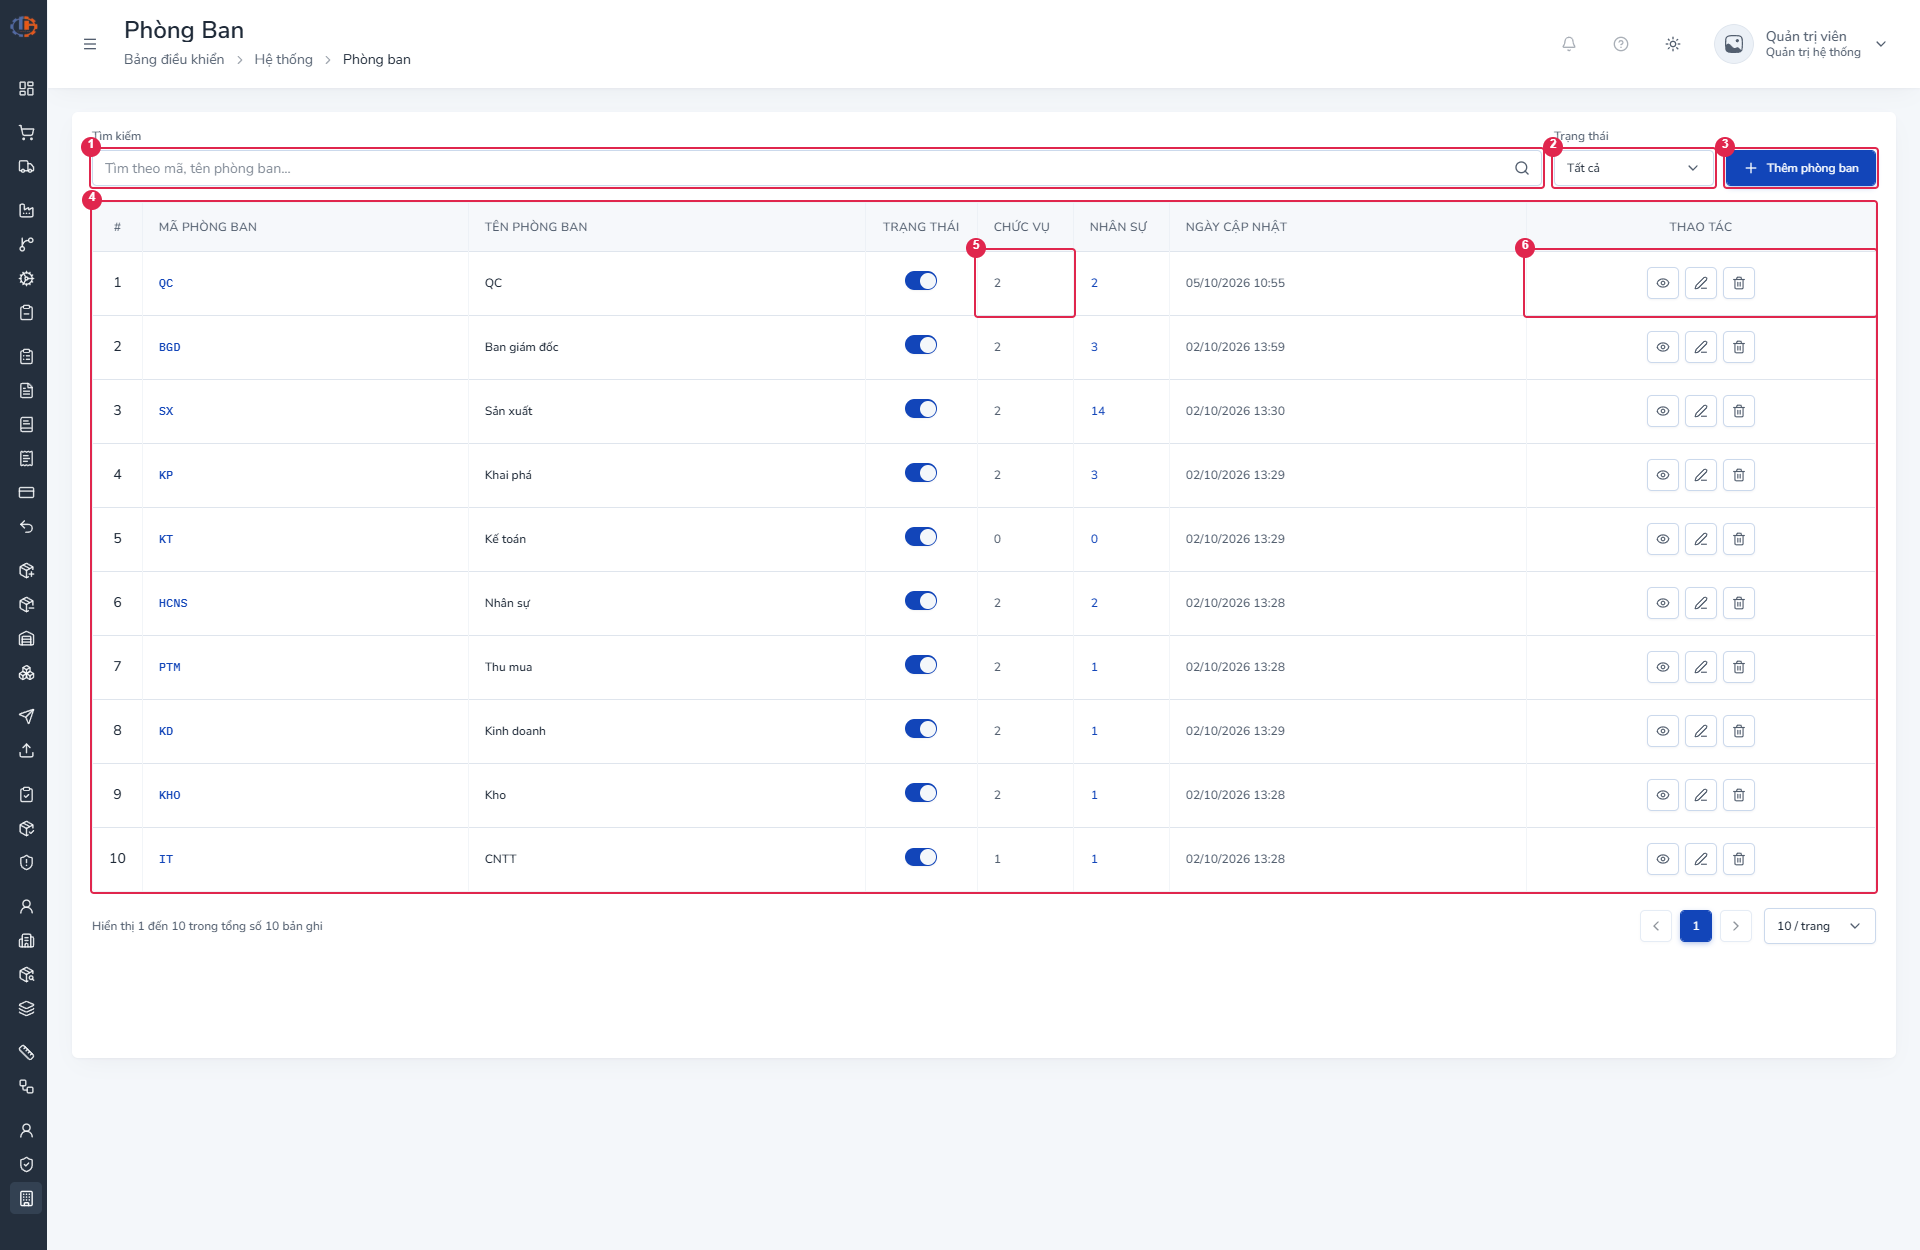
Task: Delete the CNTT department trash icon
Action: coord(1739,859)
